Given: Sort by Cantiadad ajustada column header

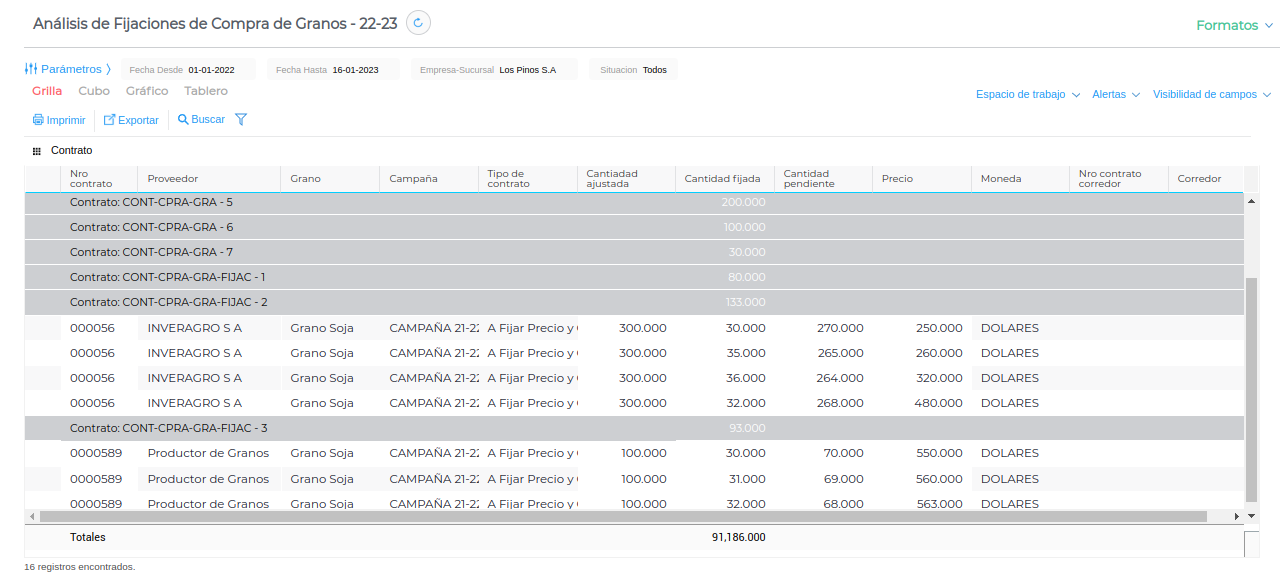Looking at the screenshot, I should 627,179.
